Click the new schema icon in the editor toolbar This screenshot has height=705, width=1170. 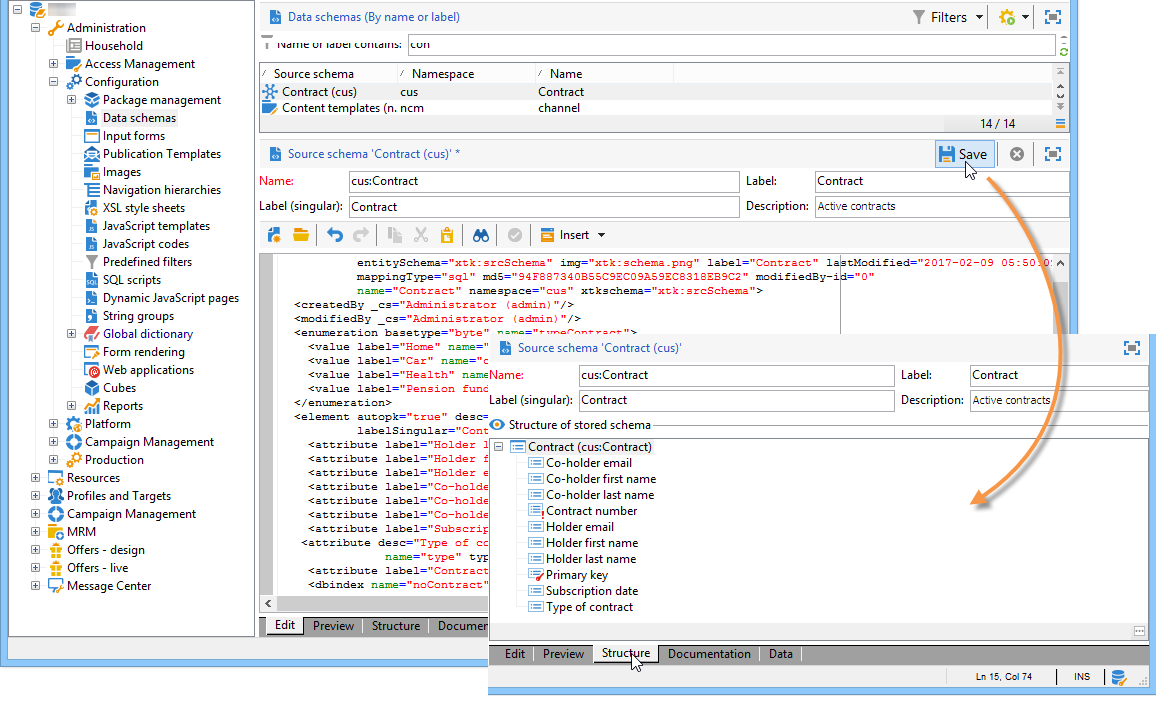[274, 235]
